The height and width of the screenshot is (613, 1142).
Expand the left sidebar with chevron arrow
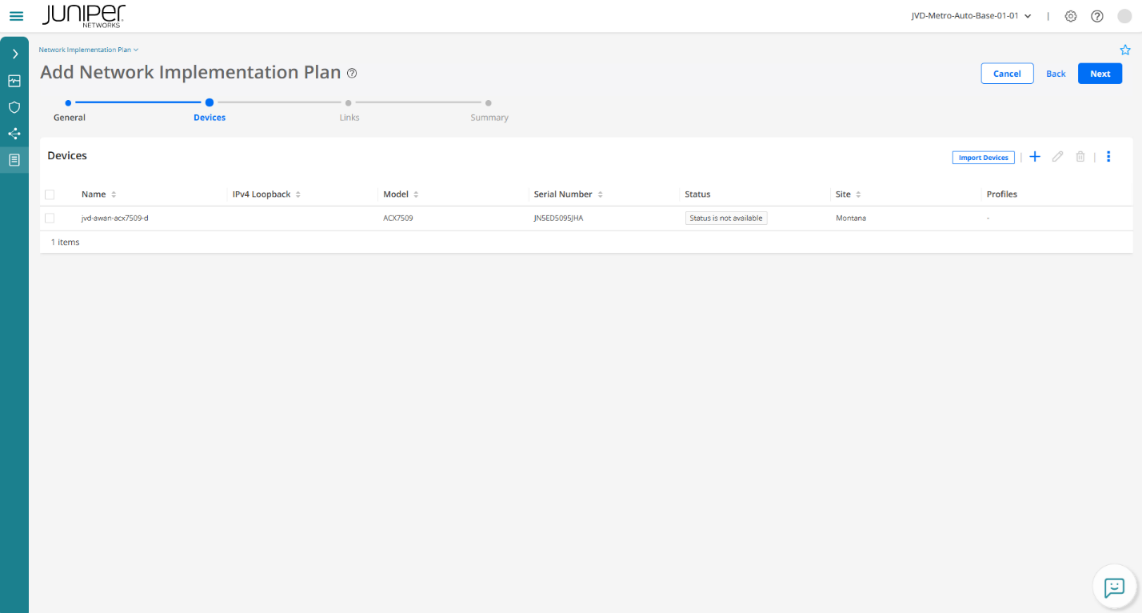[15, 54]
